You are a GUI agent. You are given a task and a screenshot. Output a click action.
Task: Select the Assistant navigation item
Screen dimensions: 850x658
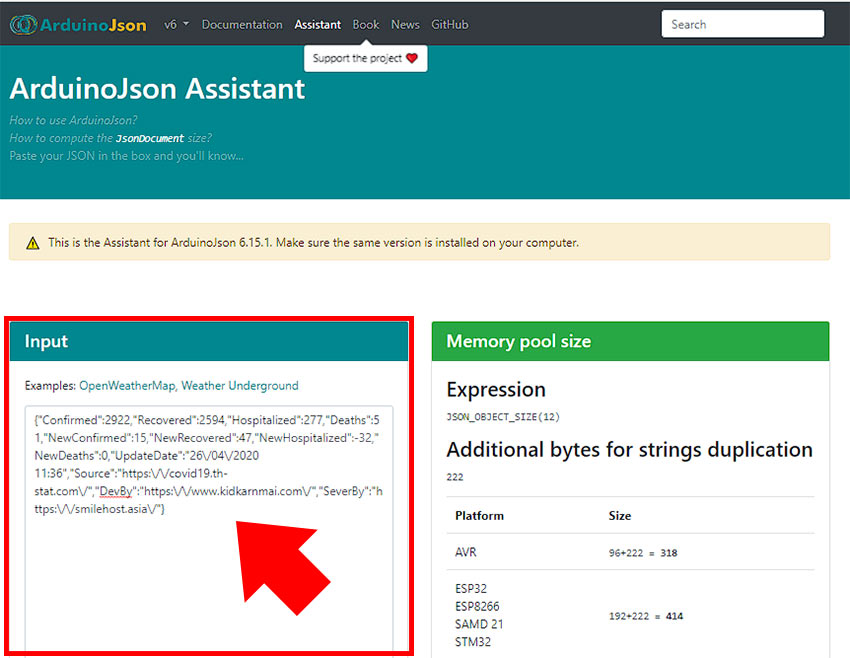(x=317, y=24)
